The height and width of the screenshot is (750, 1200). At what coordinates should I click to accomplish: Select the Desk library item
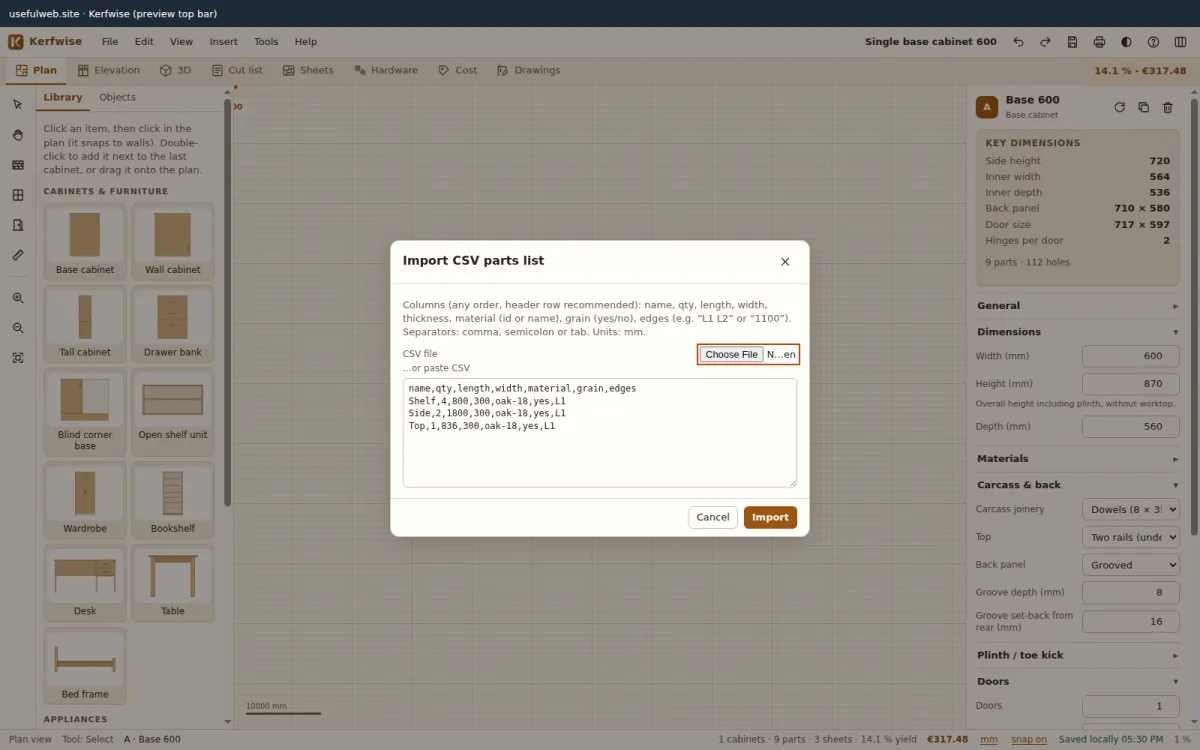(x=85, y=583)
